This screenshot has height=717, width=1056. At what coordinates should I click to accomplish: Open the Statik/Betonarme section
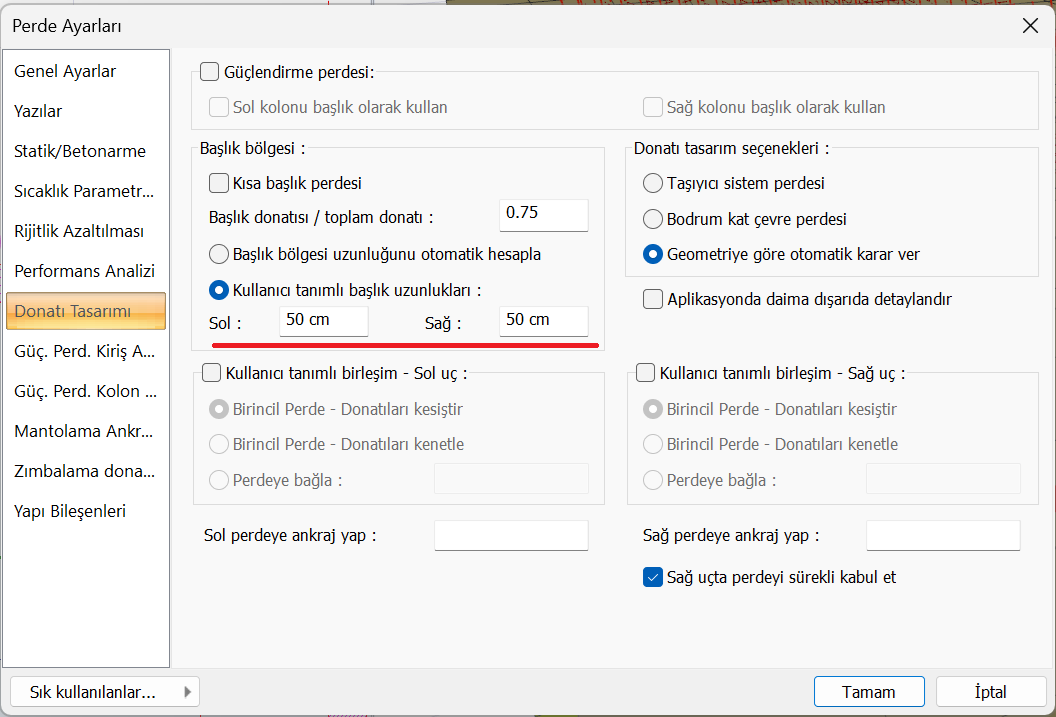click(80, 152)
